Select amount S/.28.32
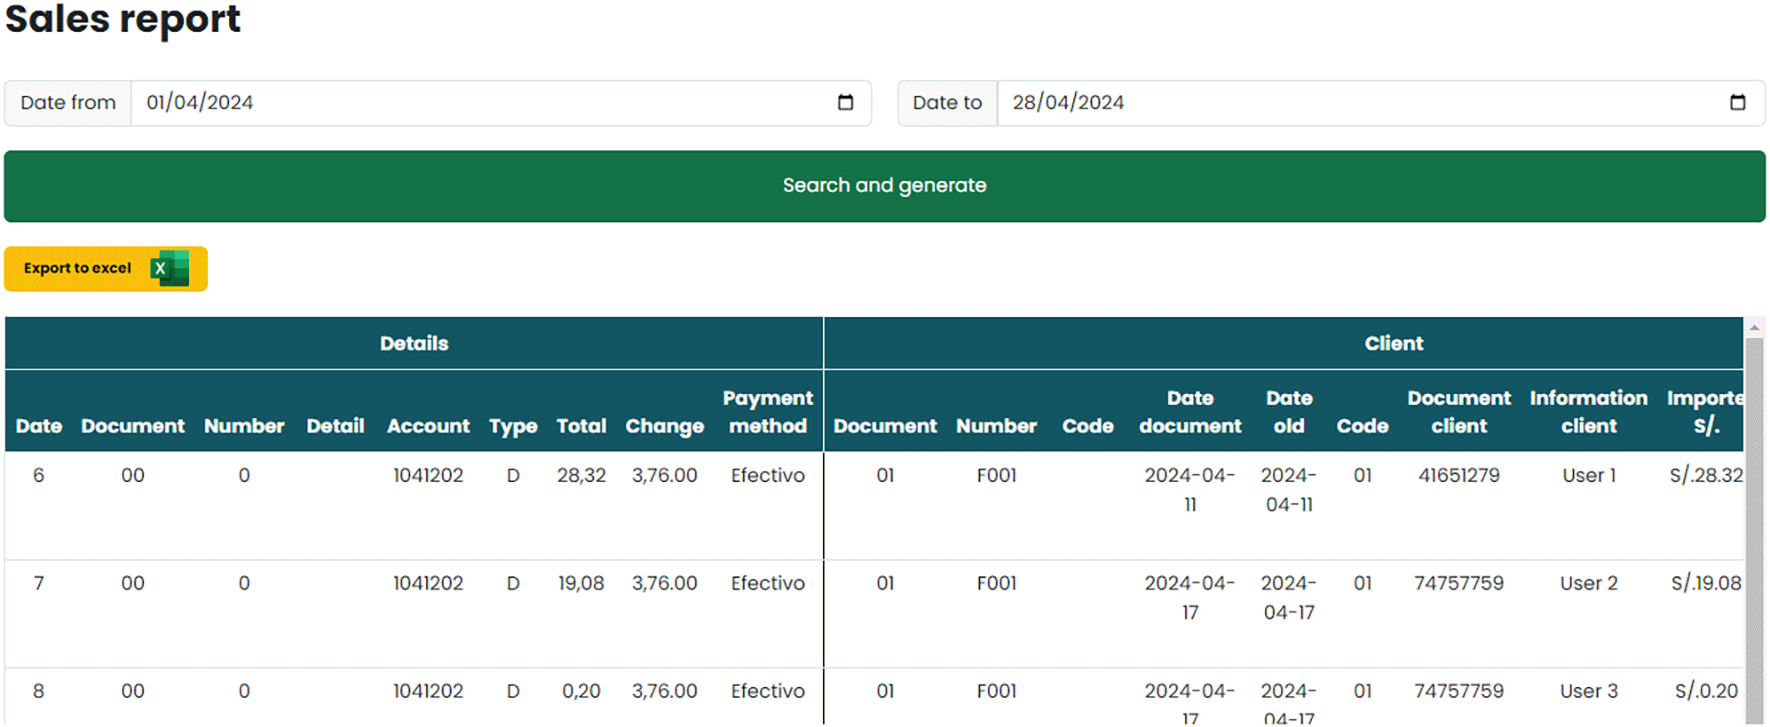 click(x=1706, y=476)
